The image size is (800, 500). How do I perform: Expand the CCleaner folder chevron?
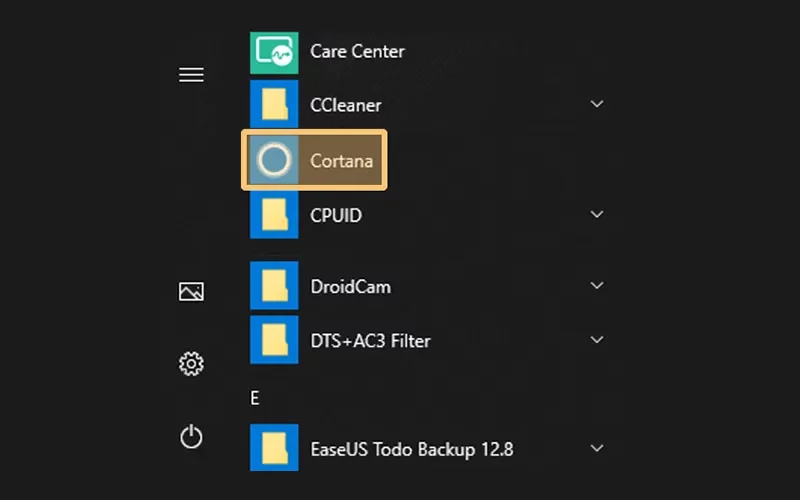pyautogui.click(x=597, y=104)
